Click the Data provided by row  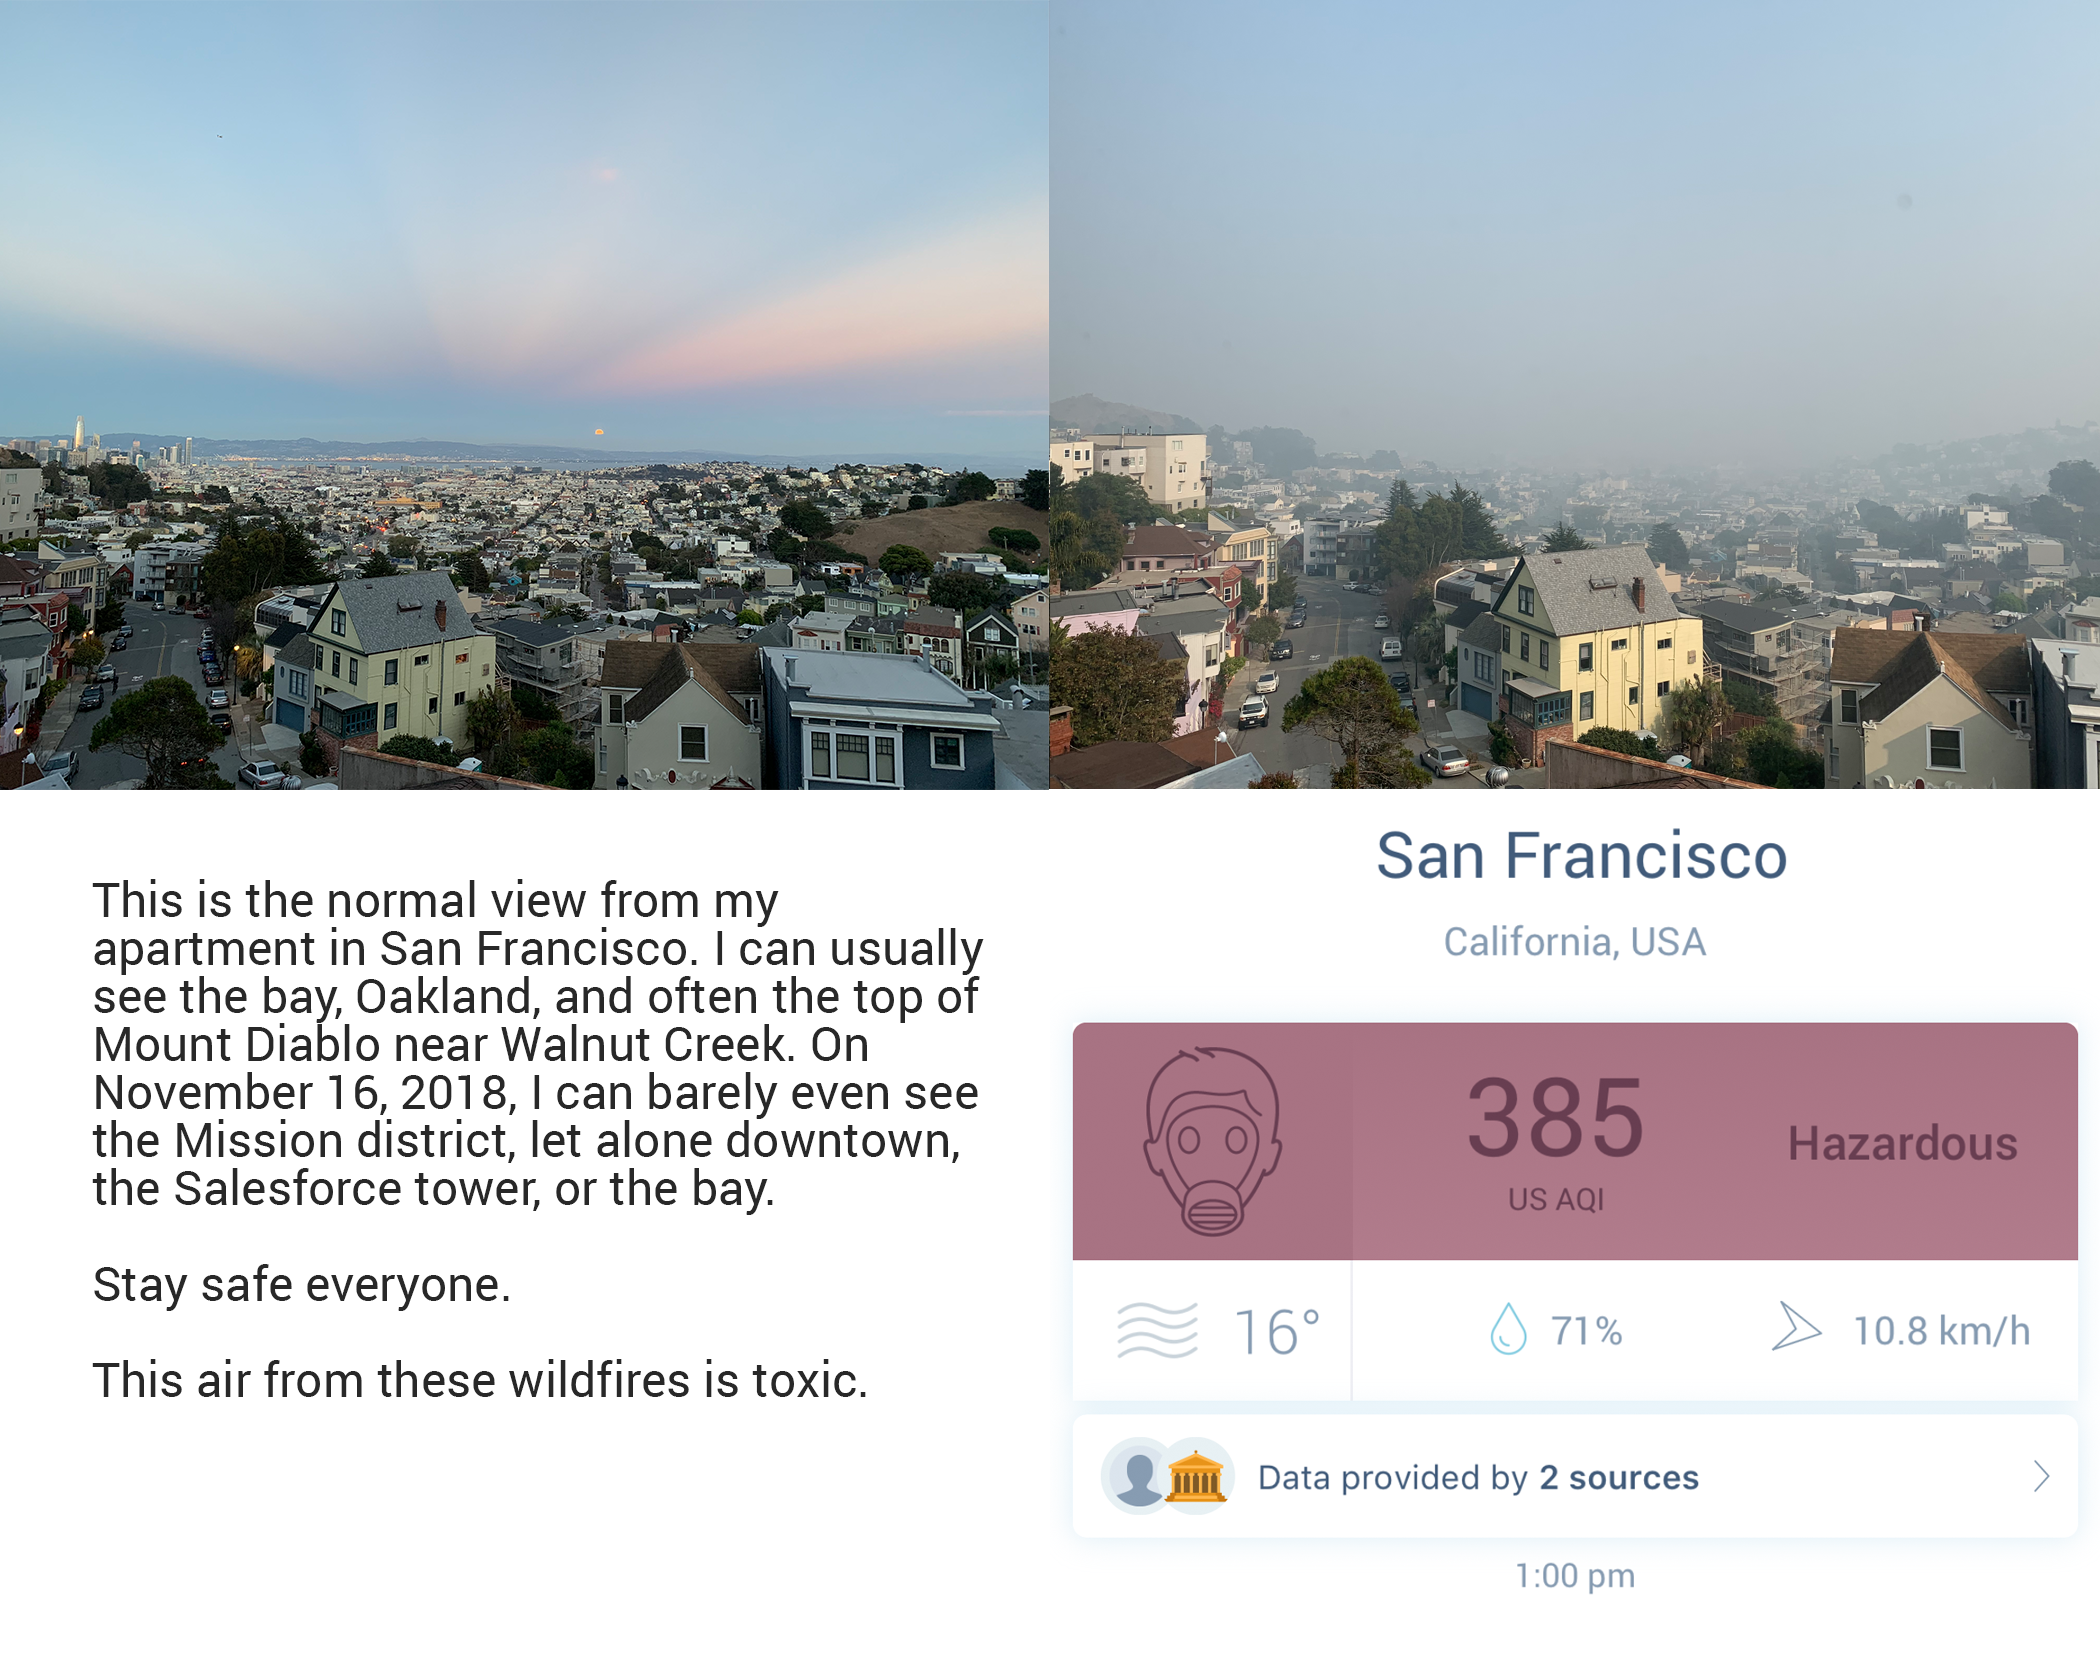(1575, 1476)
